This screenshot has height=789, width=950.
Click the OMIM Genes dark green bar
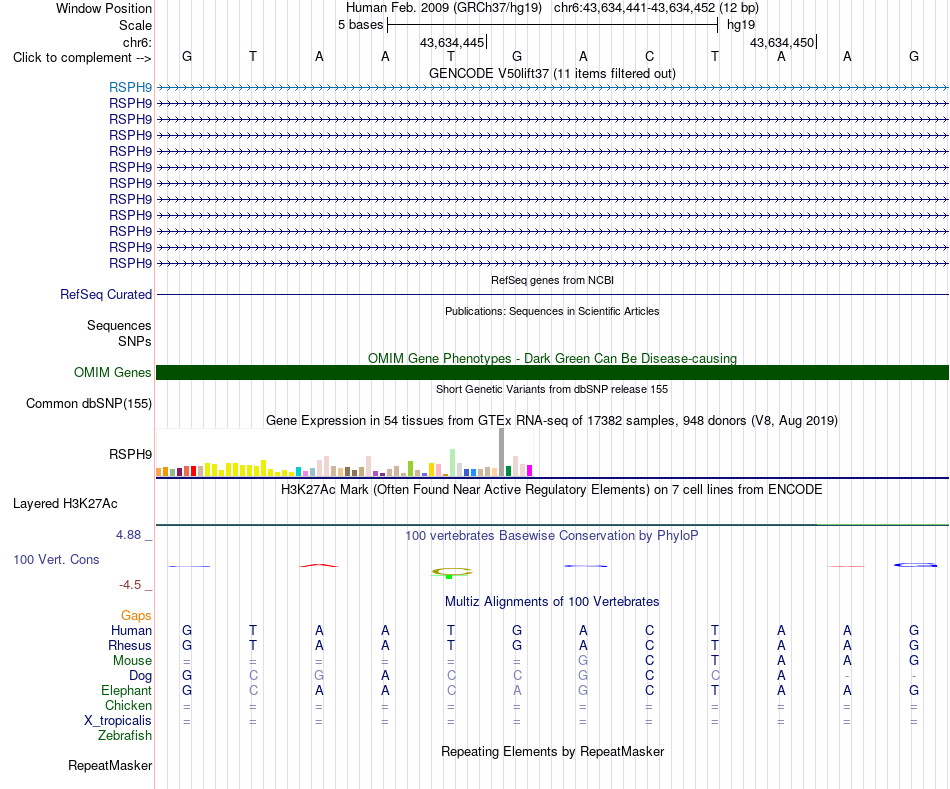click(x=552, y=373)
